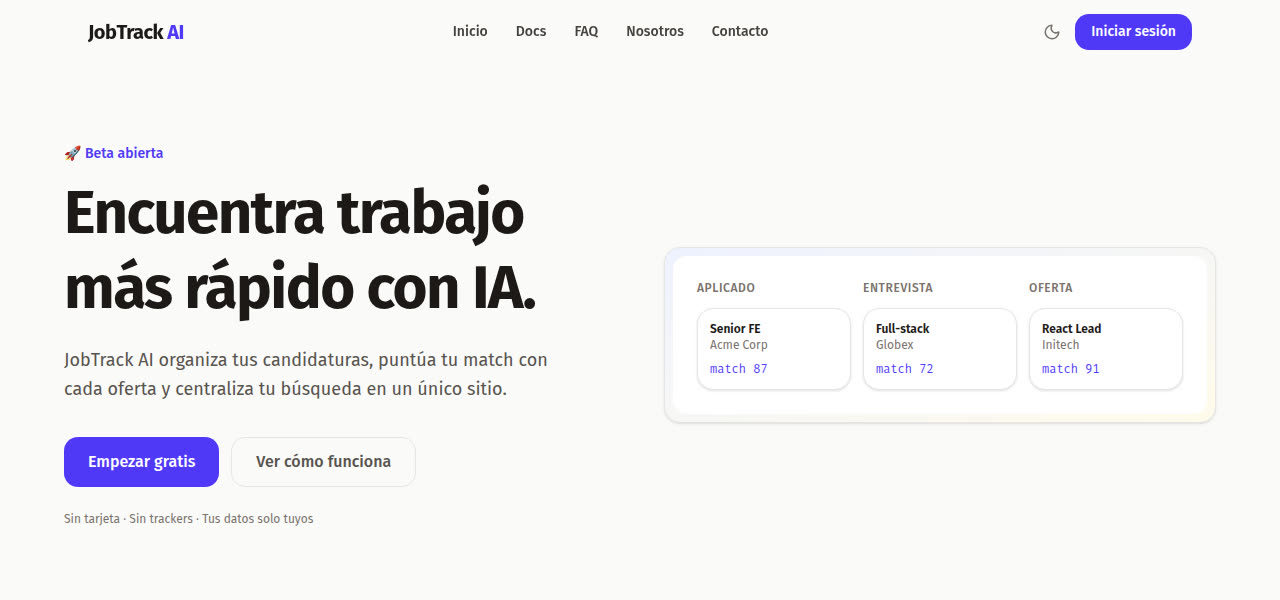Viewport: 1280px width, 600px height.
Task: Click the Initech company name
Action: click(1061, 345)
